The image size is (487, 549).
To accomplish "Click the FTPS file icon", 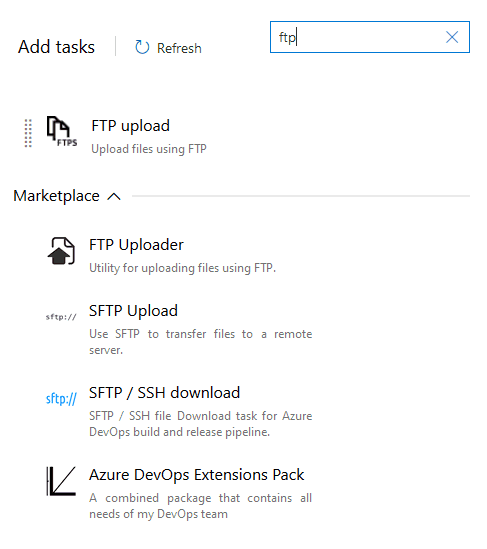I will click(x=62, y=131).
